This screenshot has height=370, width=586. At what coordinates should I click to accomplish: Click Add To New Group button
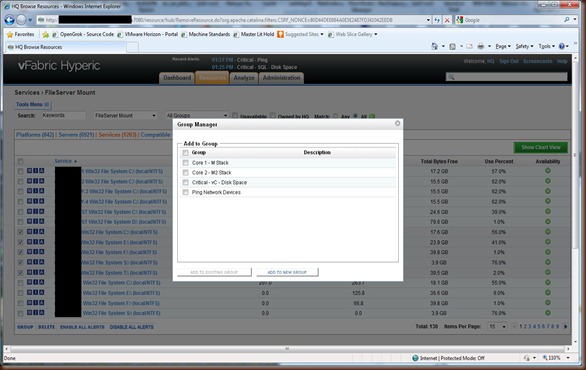click(287, 272)
